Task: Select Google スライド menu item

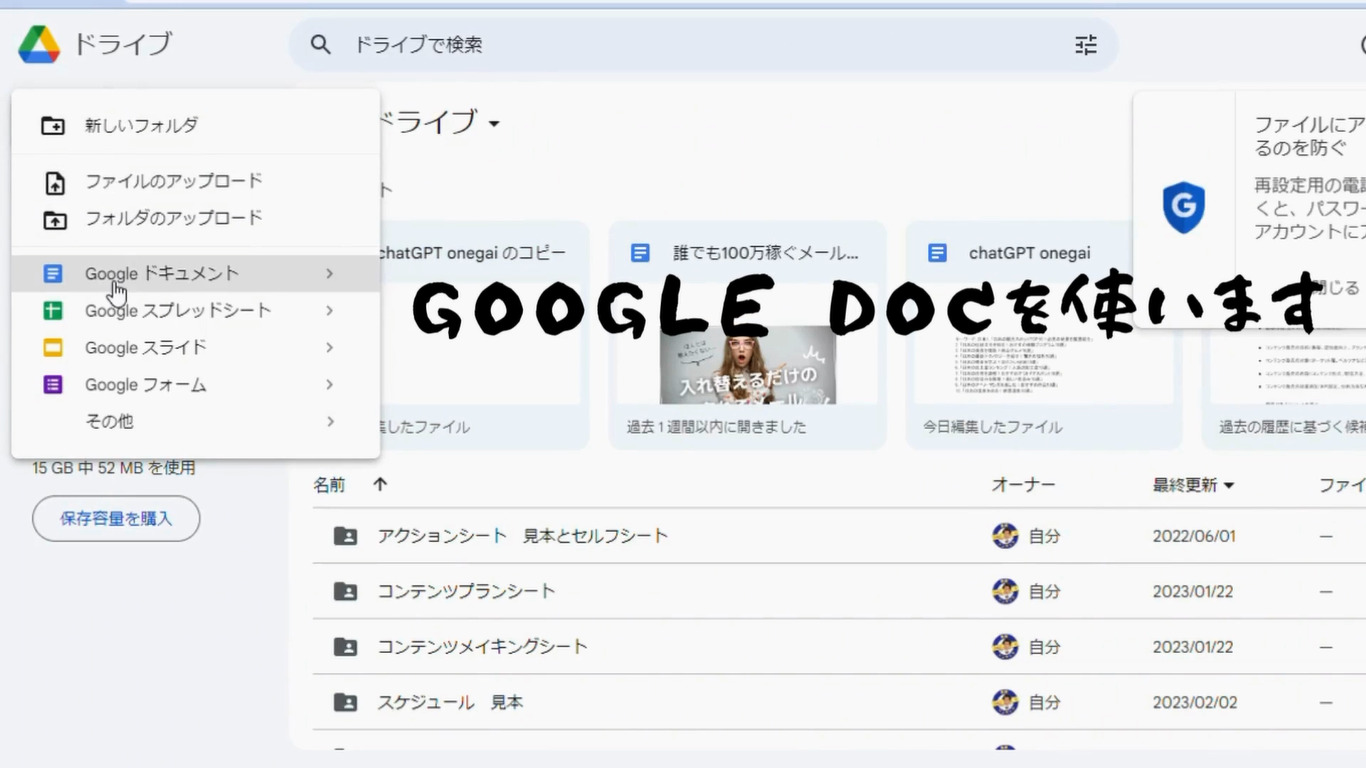Action: point(196,348)
